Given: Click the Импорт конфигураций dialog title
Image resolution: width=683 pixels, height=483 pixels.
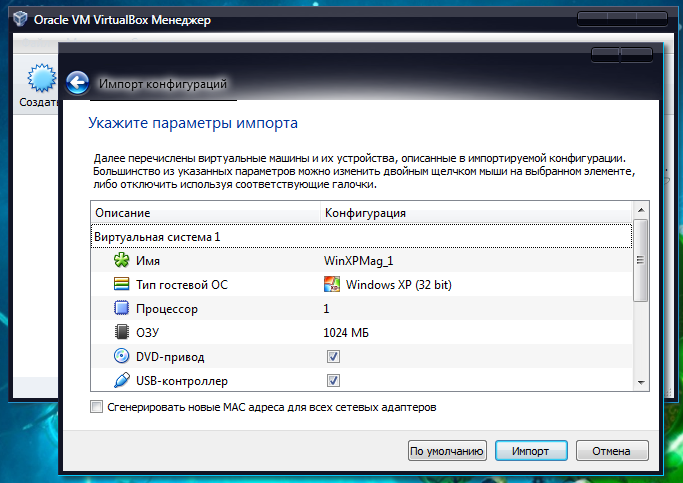Looking at the screenshot, I should point(163,84).
